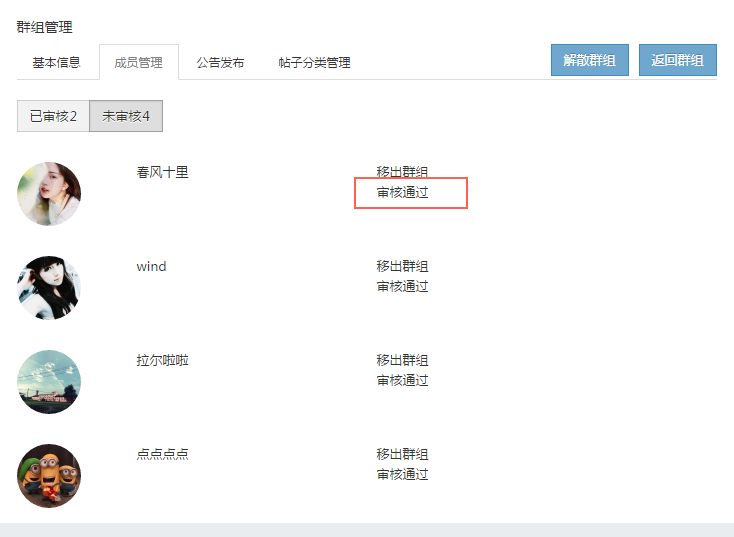Approve 点点点点 via 审核通过
Screen dimensions: 734x537
pos(402,474)
